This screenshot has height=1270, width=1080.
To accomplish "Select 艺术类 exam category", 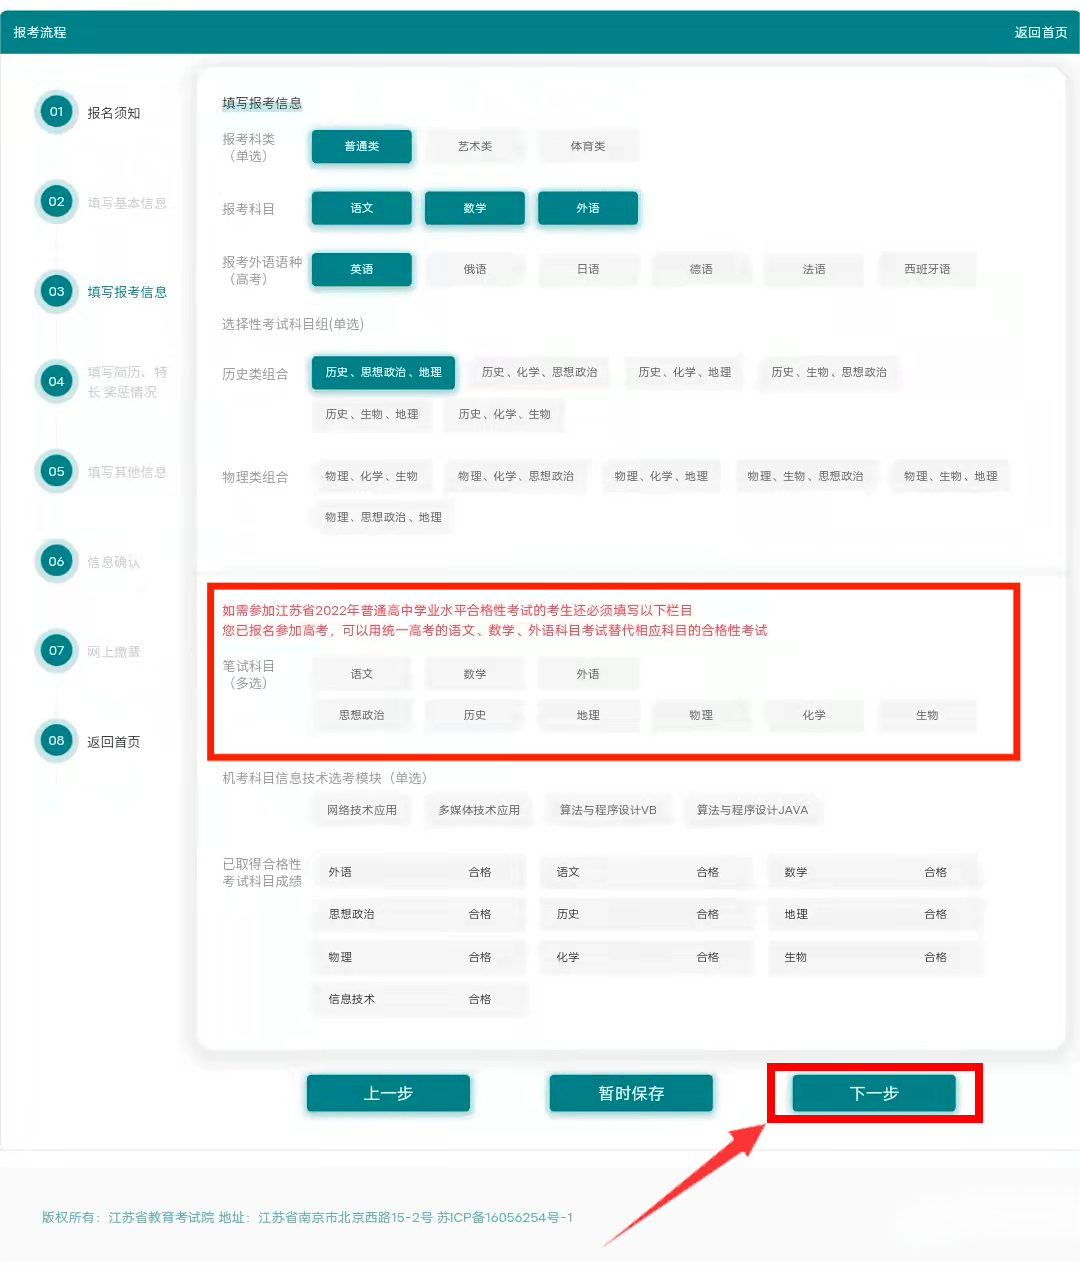I will tap(475, 146).
